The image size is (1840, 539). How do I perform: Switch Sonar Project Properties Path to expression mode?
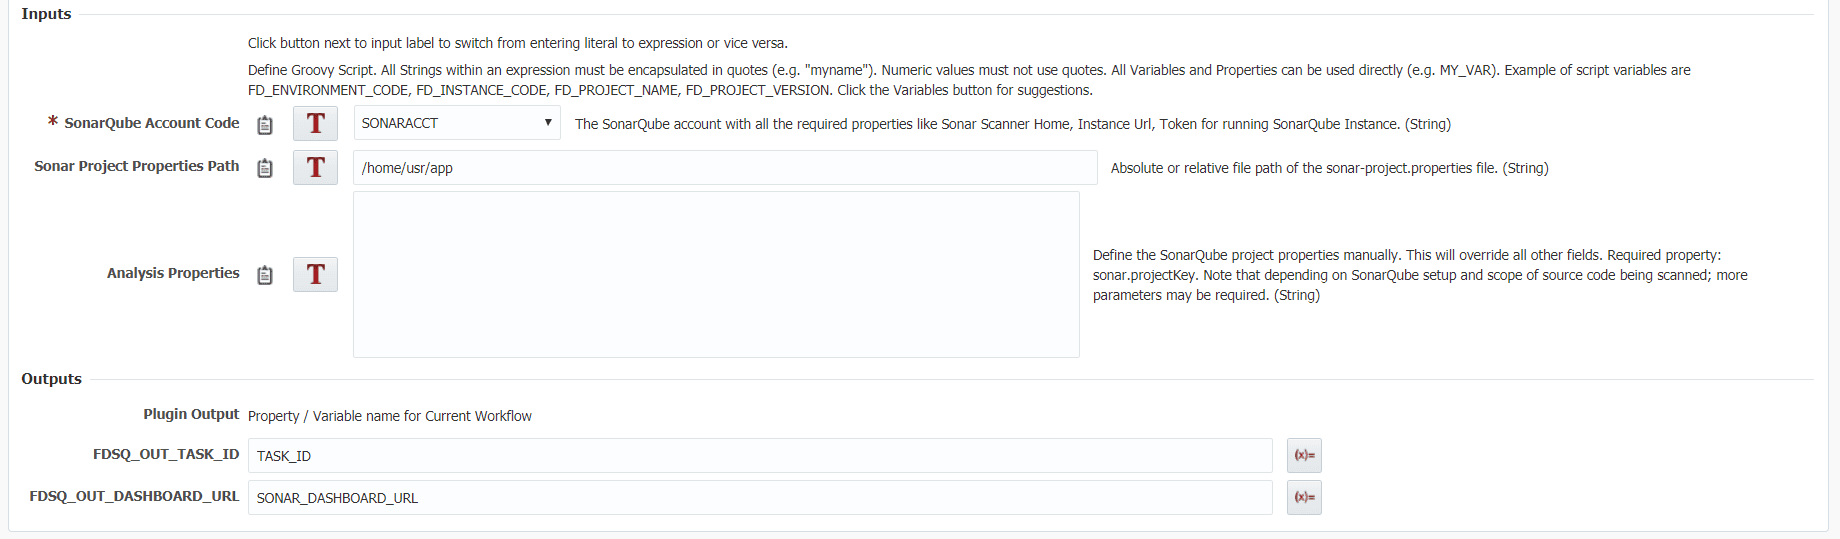(x=315, y=168)
